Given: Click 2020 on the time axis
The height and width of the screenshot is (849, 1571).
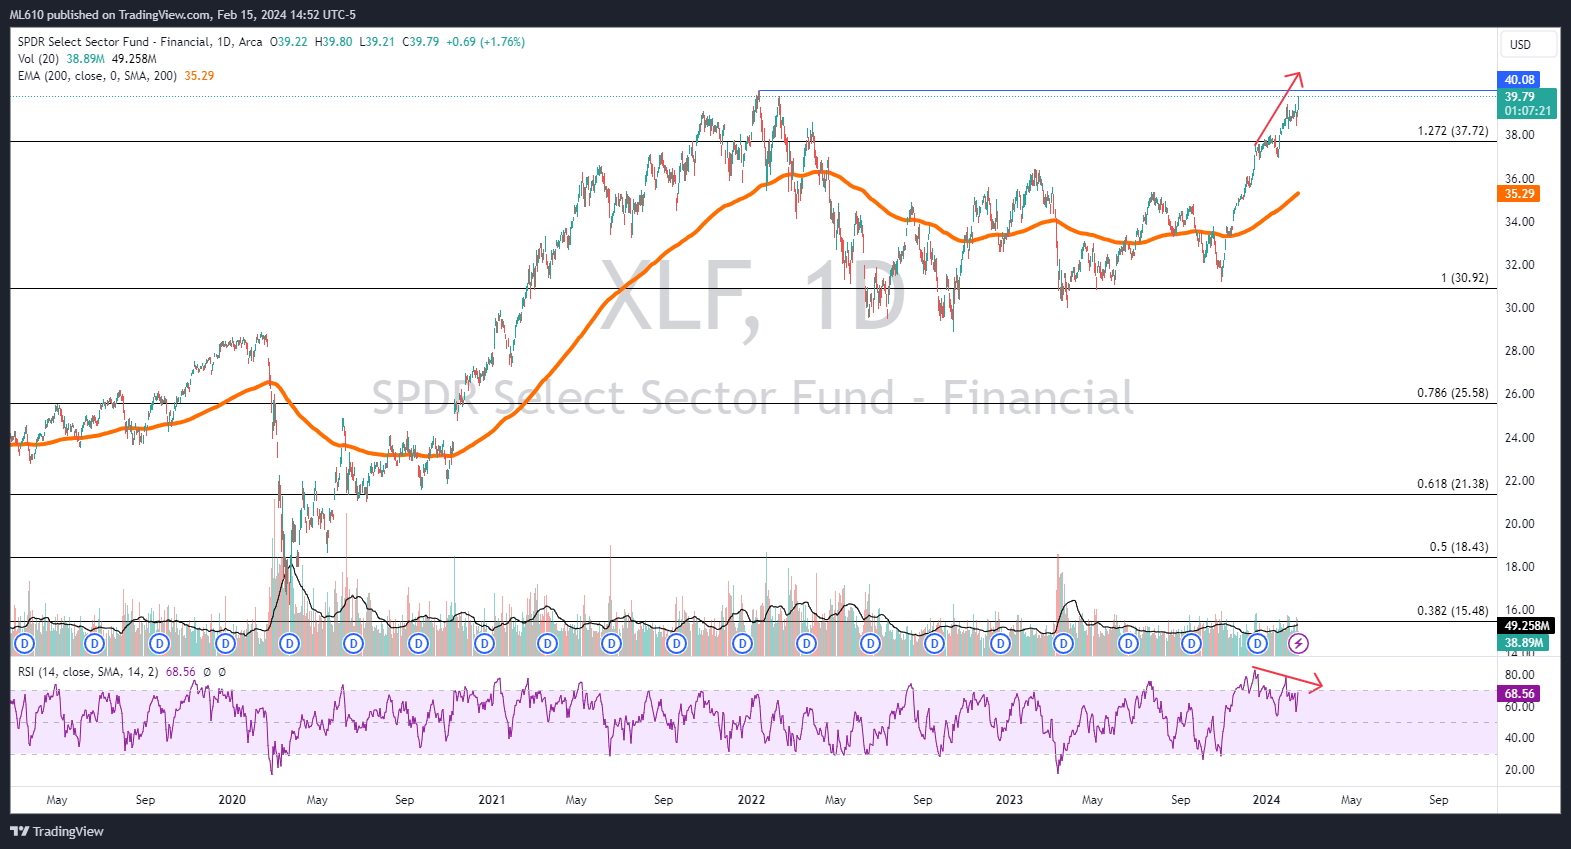Looking at the screenshot, I should [x=231, y=800].
